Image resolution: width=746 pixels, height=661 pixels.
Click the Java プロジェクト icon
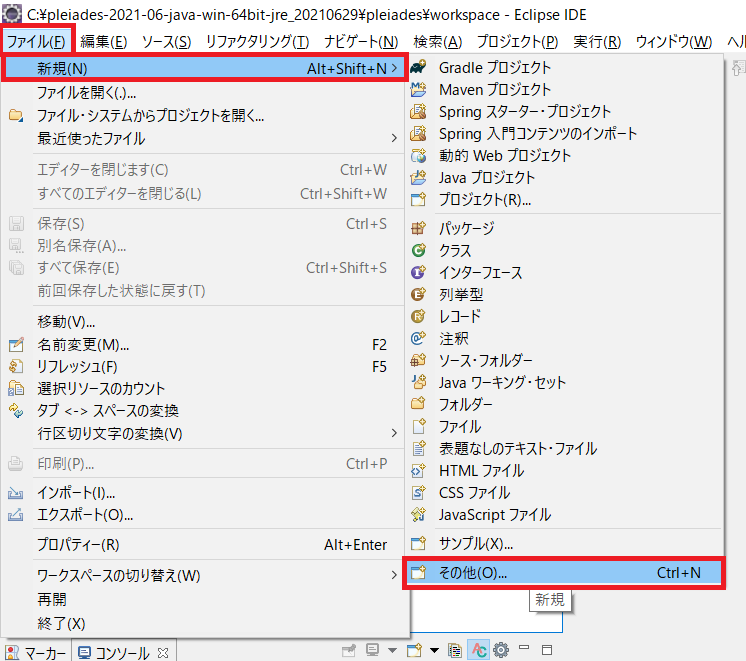(418, 178)
